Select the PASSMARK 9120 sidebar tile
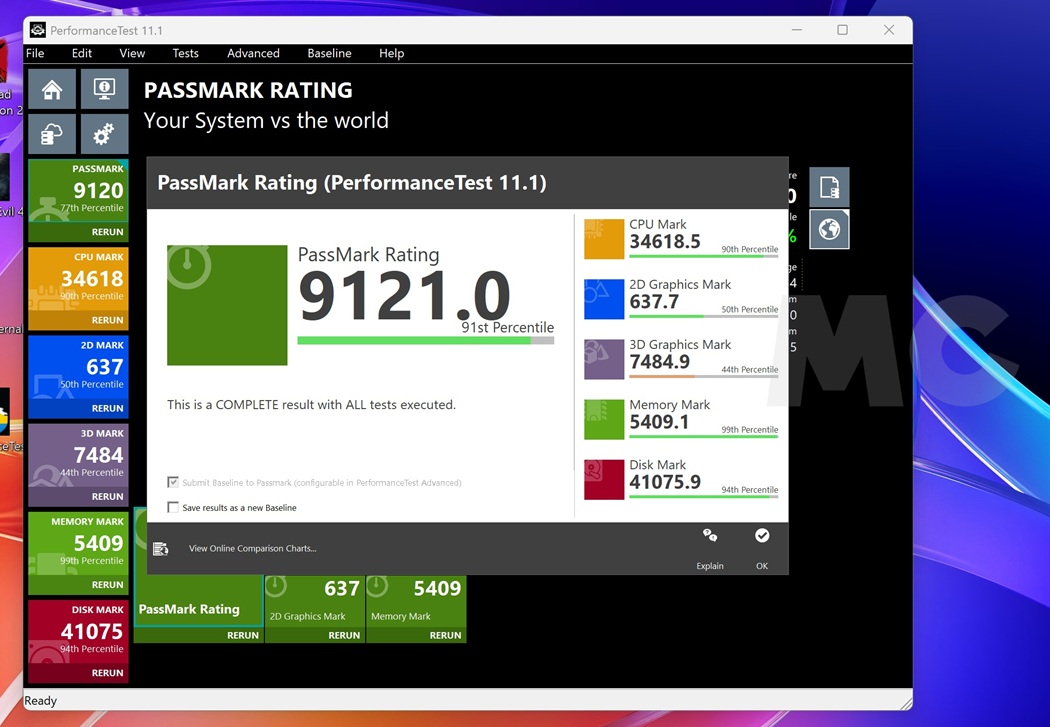Image resolution: width=1050 pixels, height=727 pixels. coord(78,191)
